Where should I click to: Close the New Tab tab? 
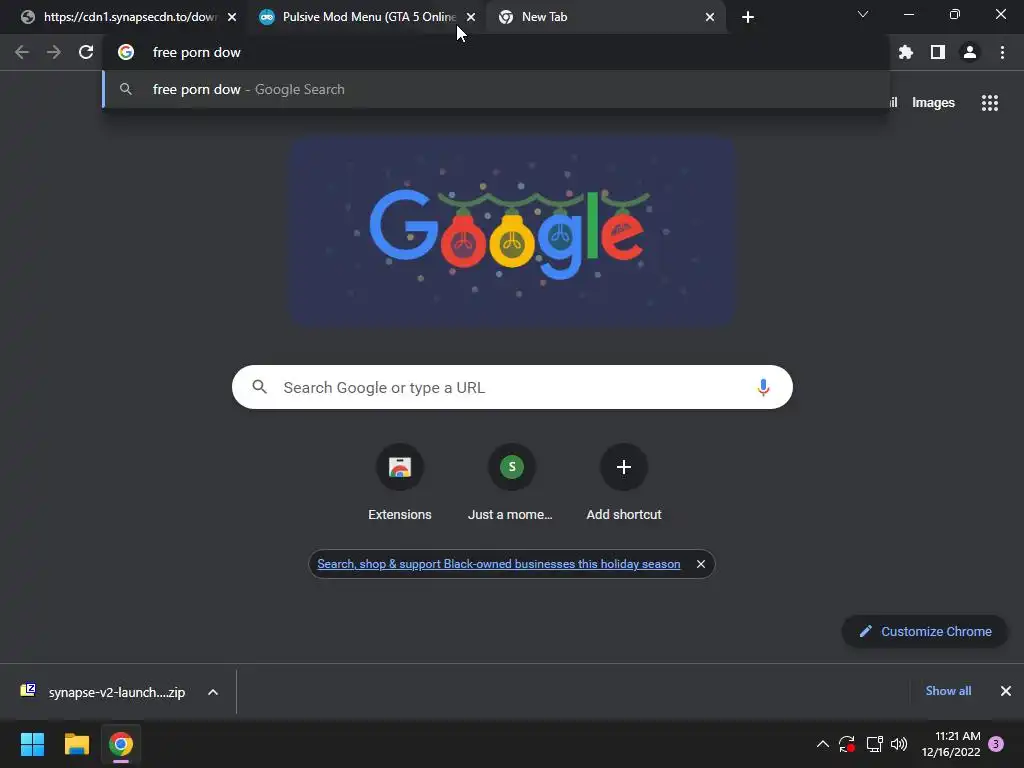710,17
